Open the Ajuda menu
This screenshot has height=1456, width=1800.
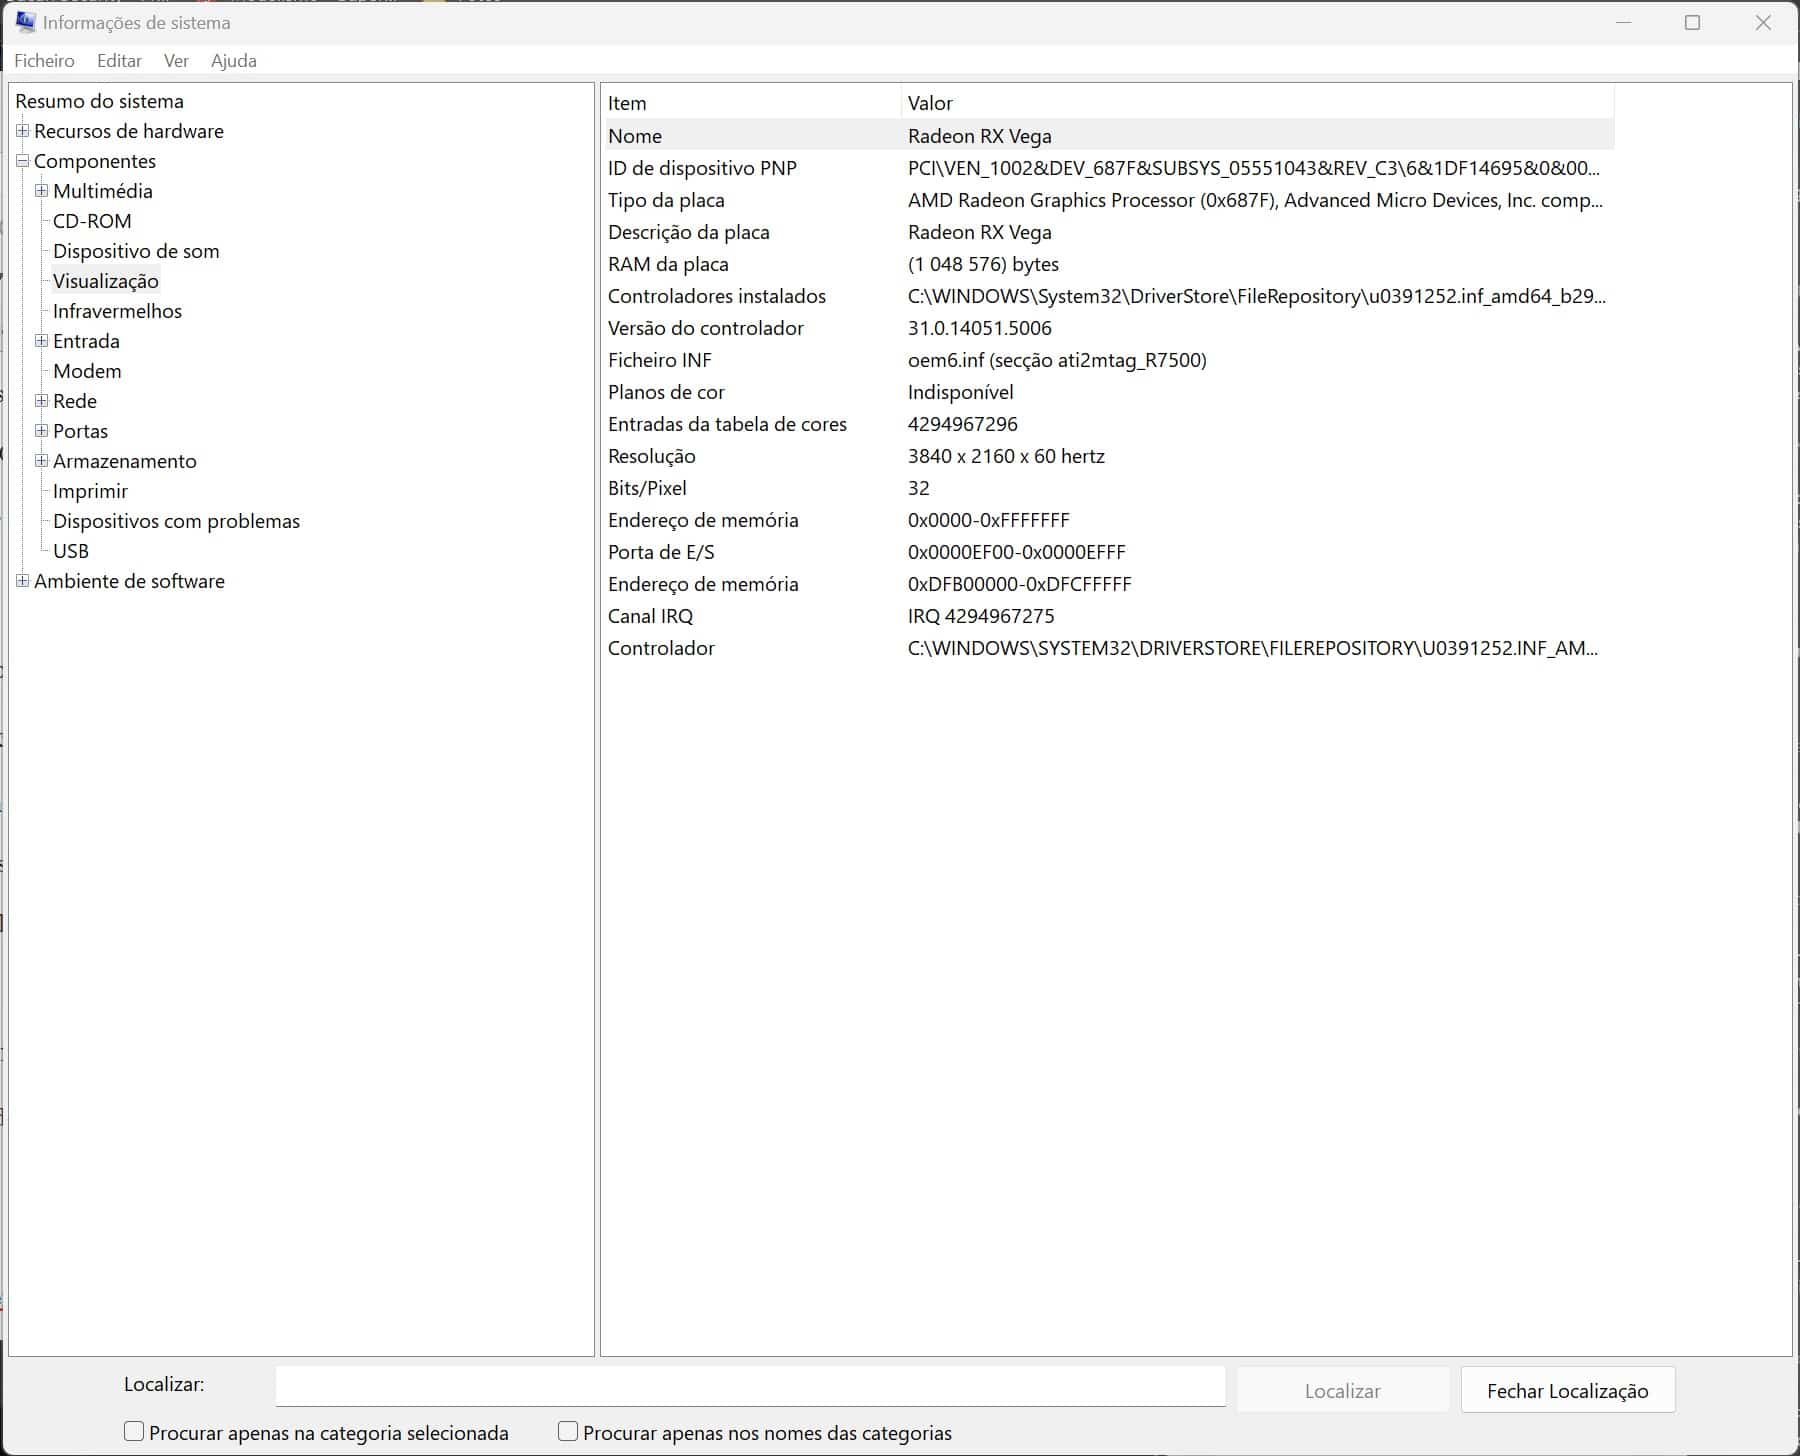click(233, 61)
